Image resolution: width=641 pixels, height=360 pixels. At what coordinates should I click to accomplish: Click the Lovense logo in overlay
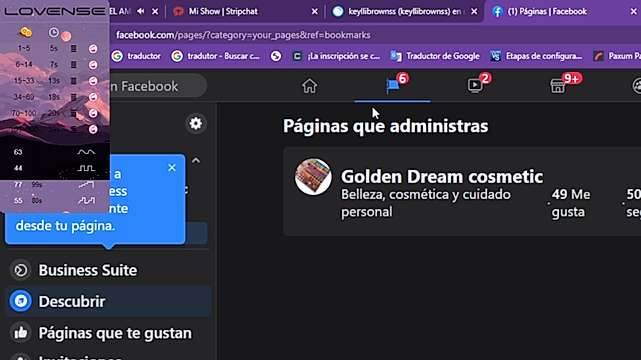[54, 11]
